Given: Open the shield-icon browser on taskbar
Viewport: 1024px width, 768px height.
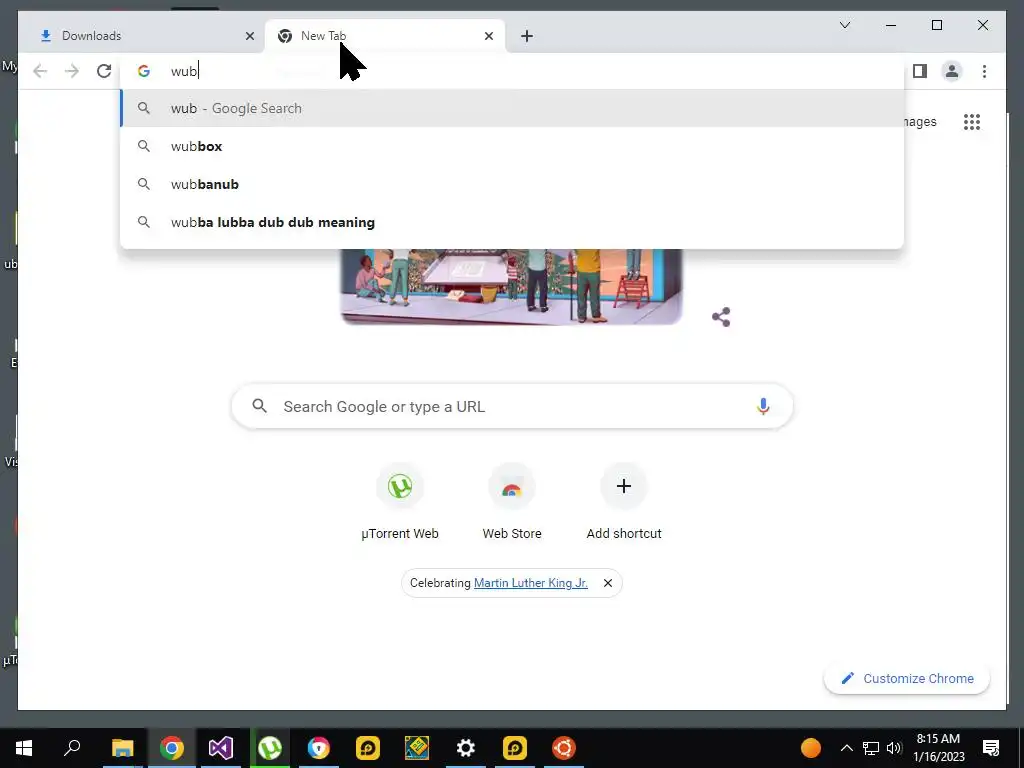Looking at the screenshot, I should pyautogui.click(x=319, y=748).
